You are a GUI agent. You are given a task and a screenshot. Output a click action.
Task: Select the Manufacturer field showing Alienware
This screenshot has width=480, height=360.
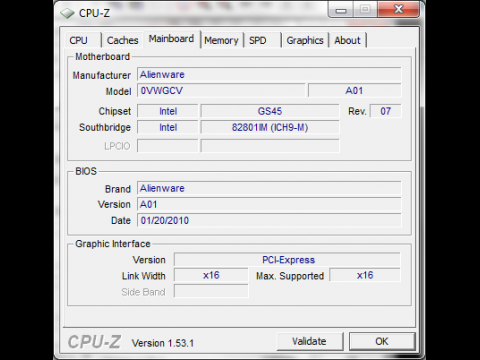(269, 75)
